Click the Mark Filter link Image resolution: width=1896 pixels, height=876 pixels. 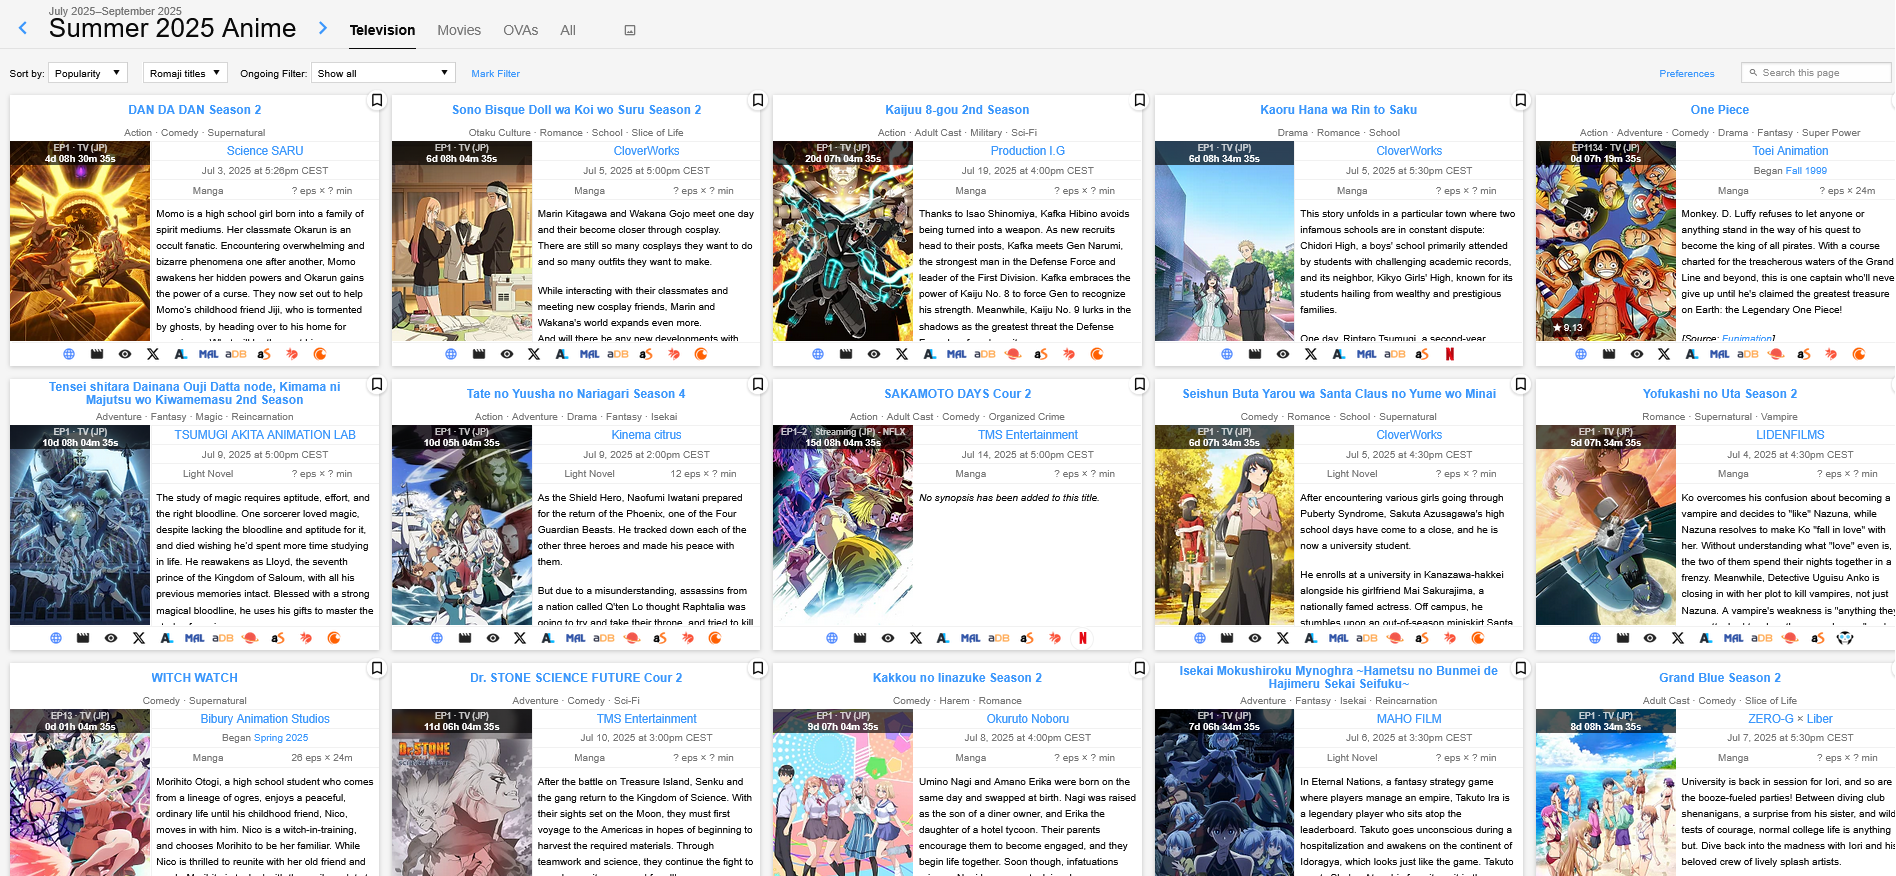point(495,74)
